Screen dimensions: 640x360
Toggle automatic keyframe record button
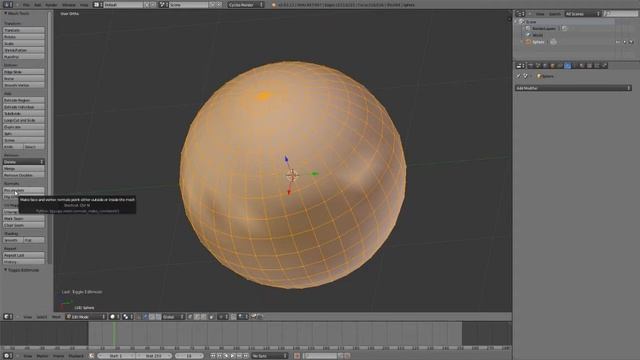[x=297, y=356]
